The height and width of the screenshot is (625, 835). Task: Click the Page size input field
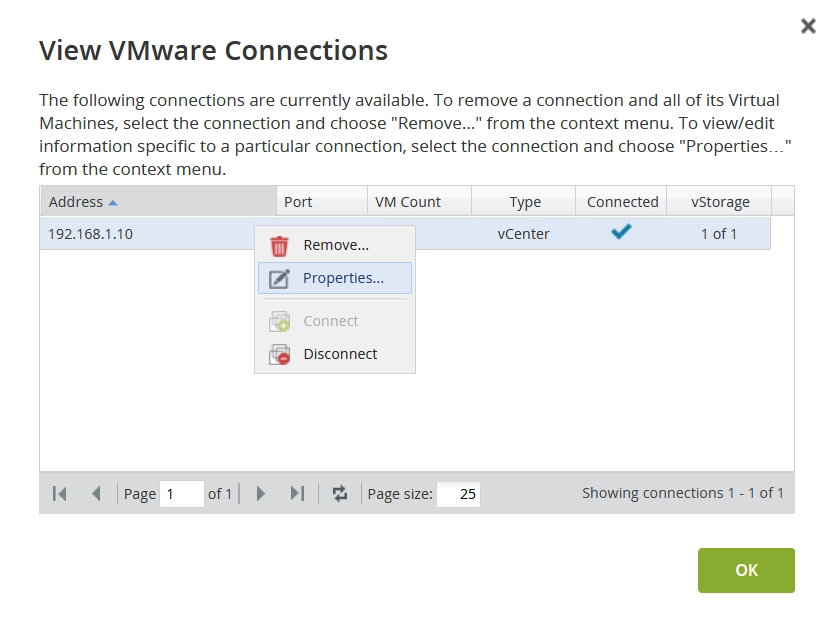click(x=458, y=494)
